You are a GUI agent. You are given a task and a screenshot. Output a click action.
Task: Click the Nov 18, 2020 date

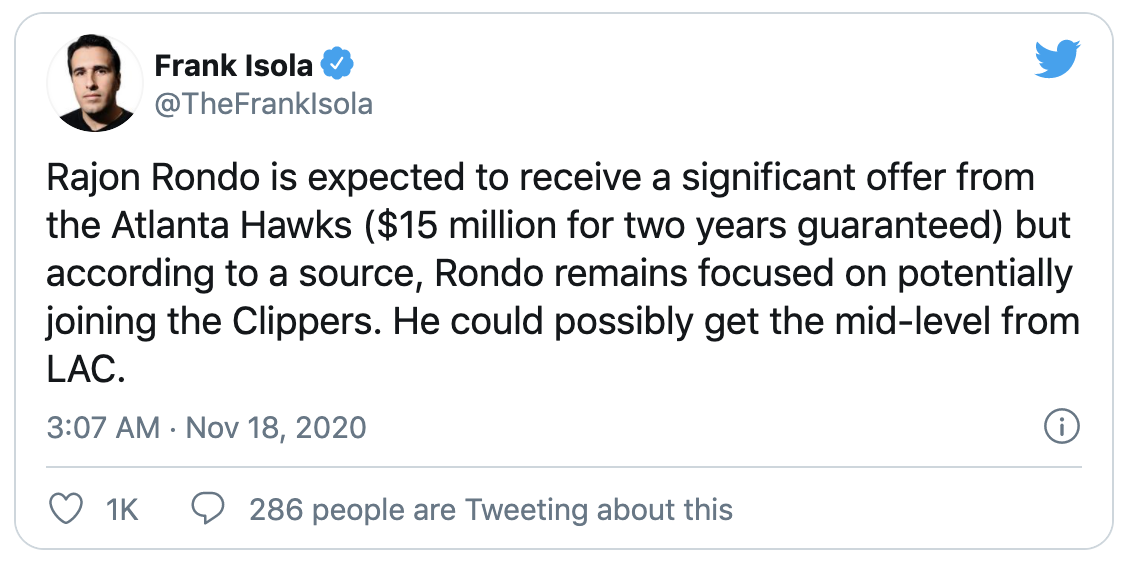pyautogui.click(x=276, y=427)
